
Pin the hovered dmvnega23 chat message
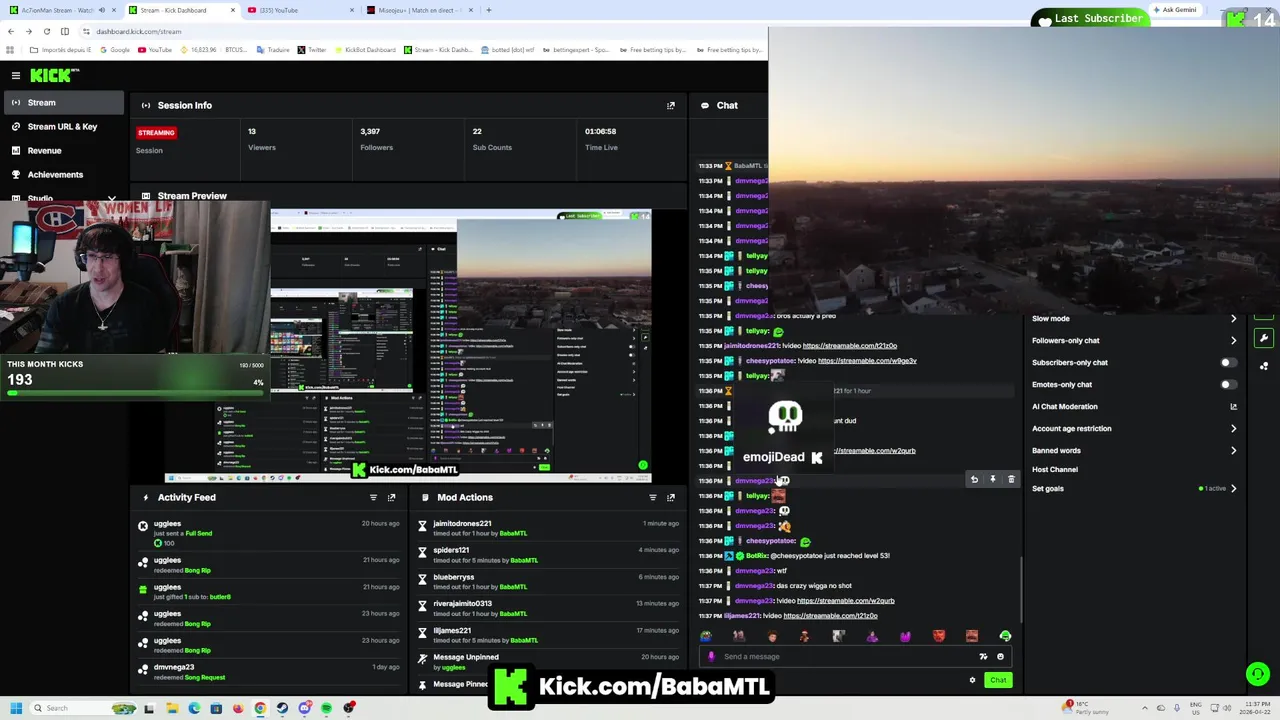993,479
